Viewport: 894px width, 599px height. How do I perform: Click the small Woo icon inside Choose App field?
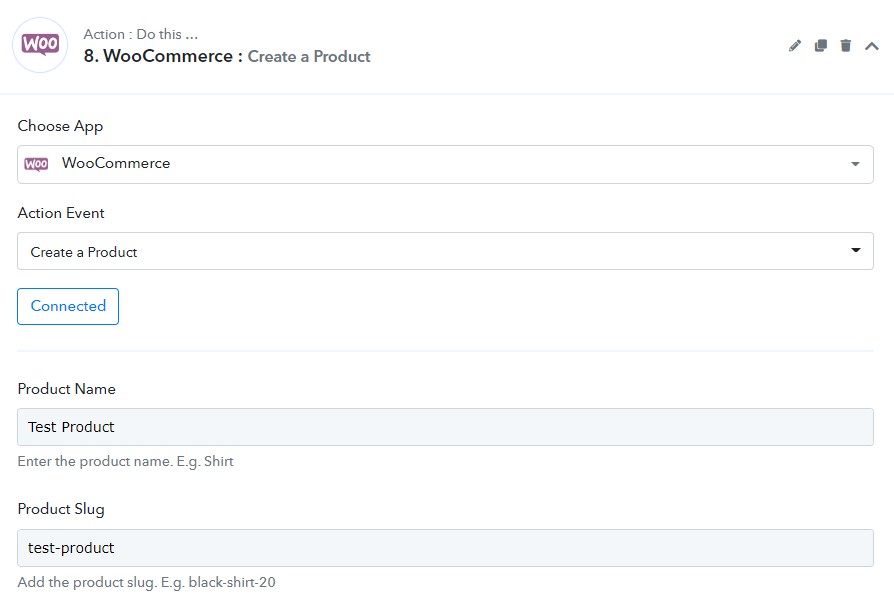pyautogui.click(x=36, y=164)
